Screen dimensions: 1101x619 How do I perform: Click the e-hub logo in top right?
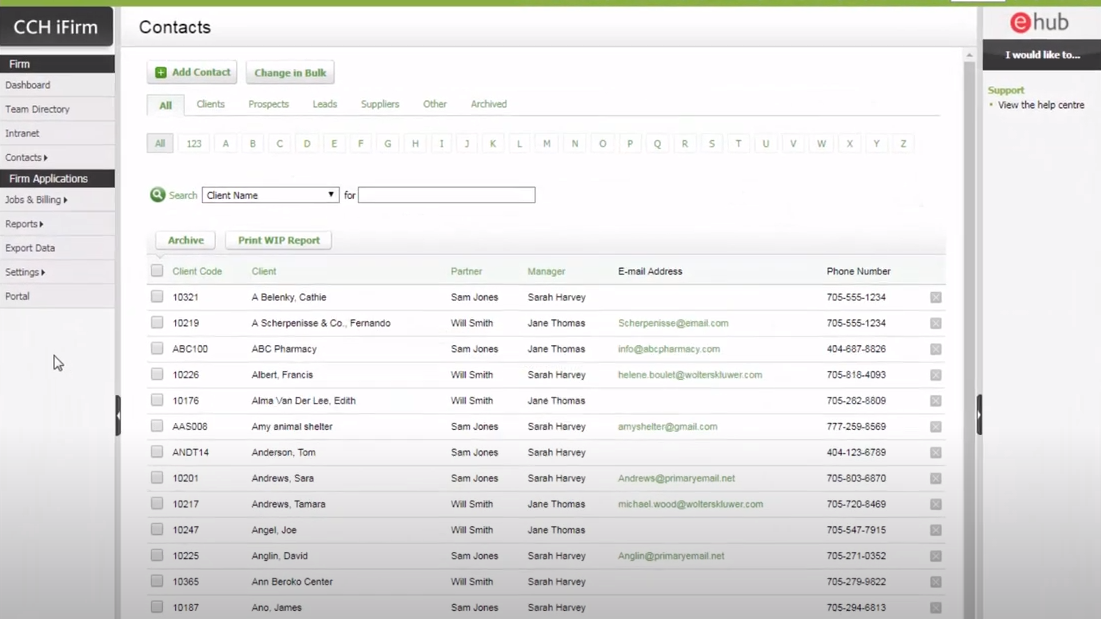coord(1038,22)
